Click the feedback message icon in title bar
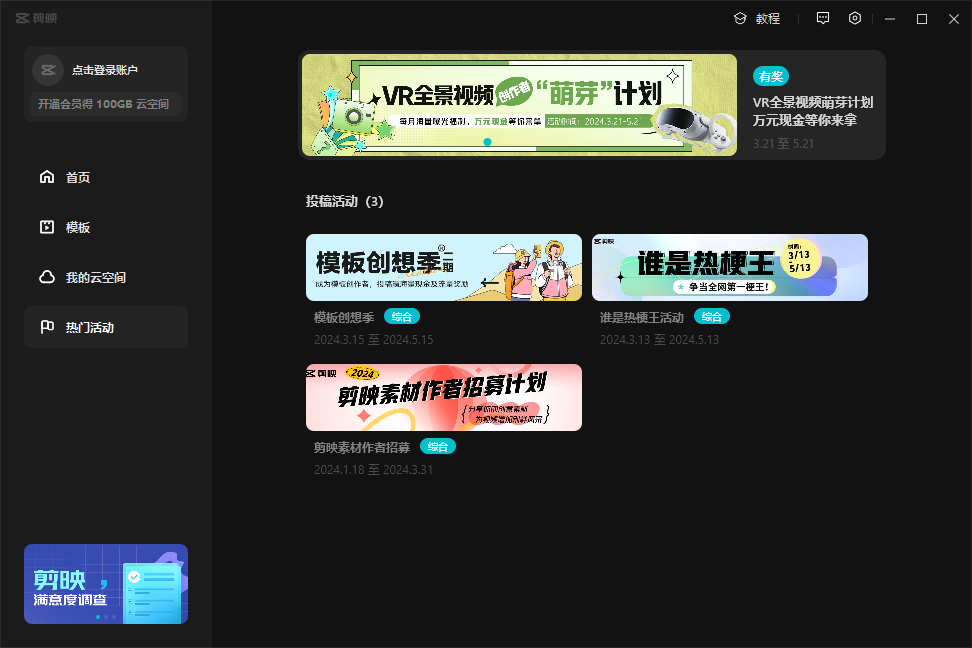 823,18
